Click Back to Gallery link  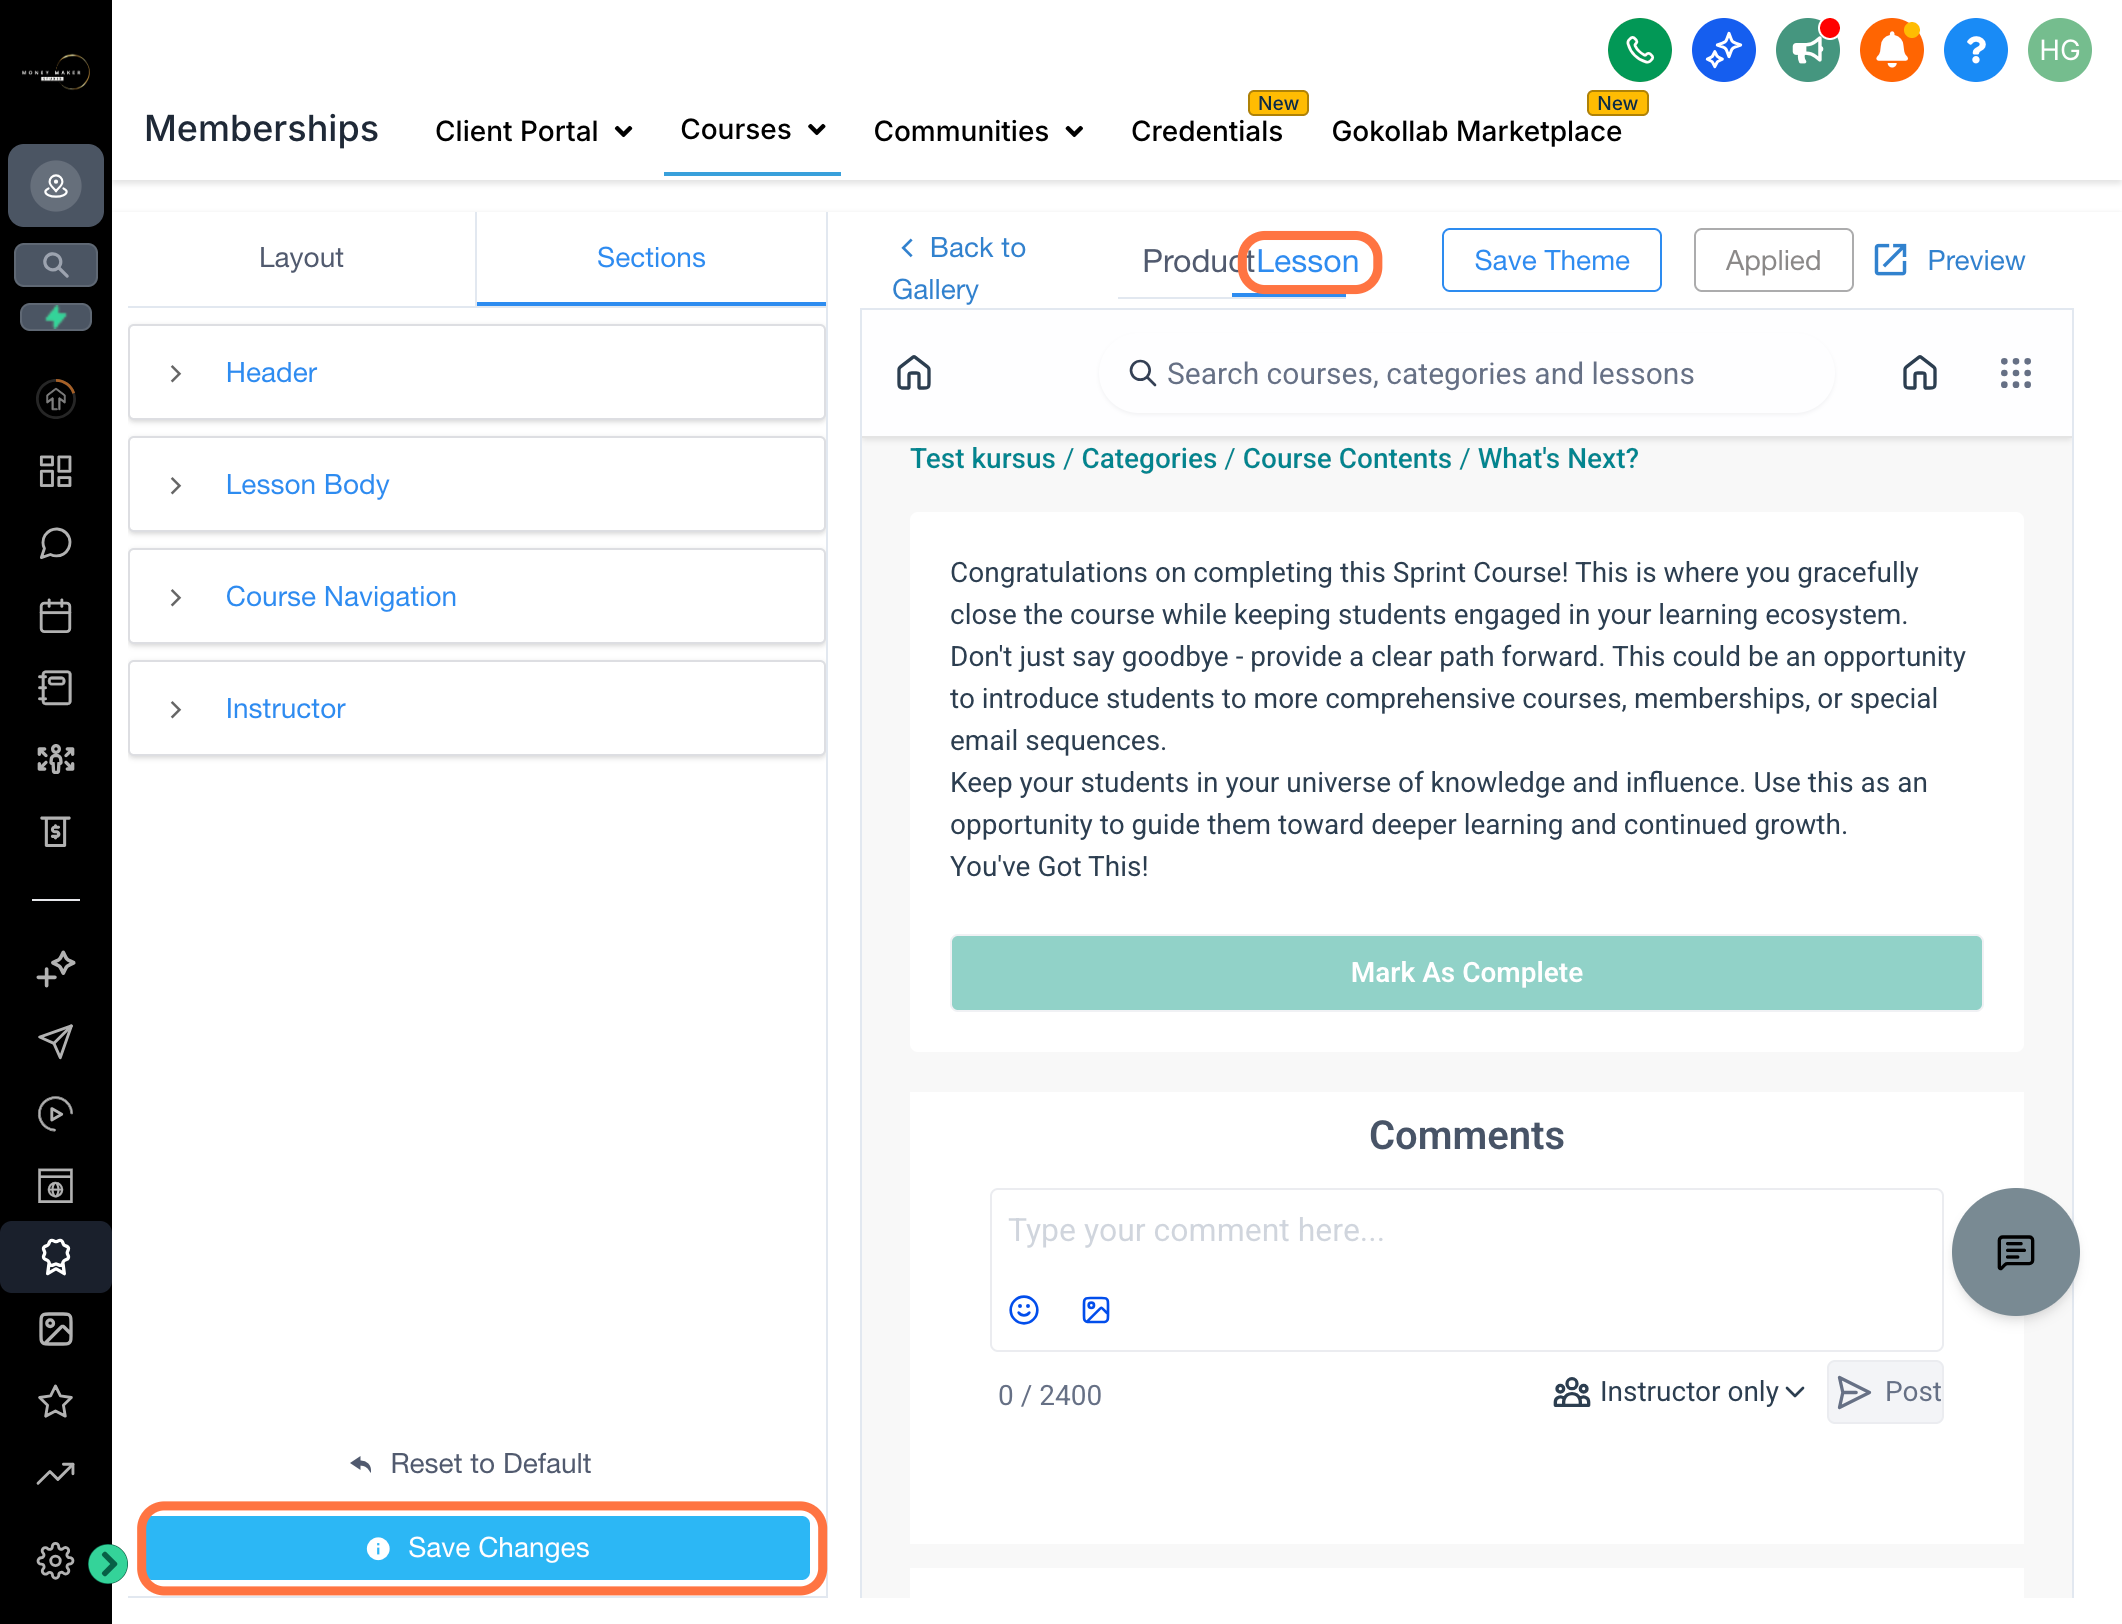coord(960,268)
